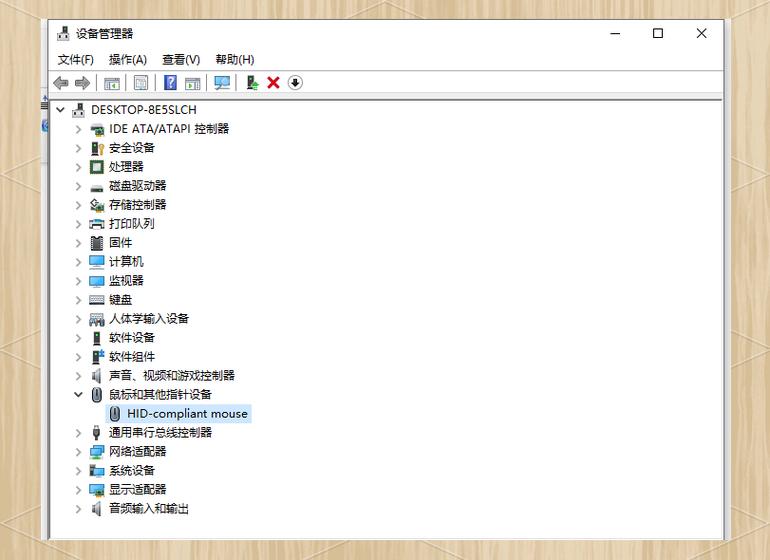The width and height of the screenshot is (770, 560).
Task: Open the 查看(V) menu
Action: coord(181,59)
